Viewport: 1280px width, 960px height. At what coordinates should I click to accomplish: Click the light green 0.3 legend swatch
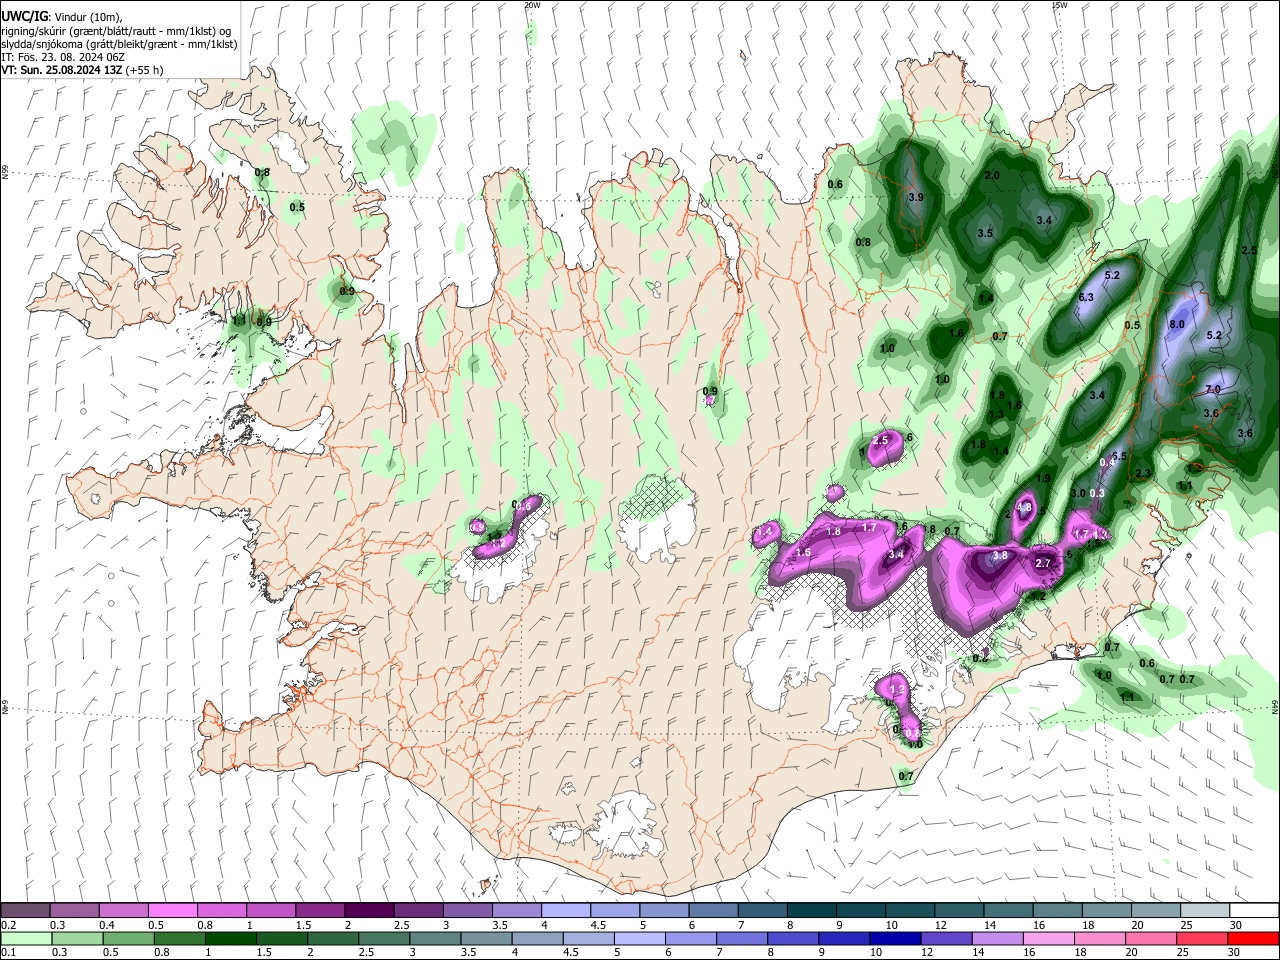click(76, 938)
